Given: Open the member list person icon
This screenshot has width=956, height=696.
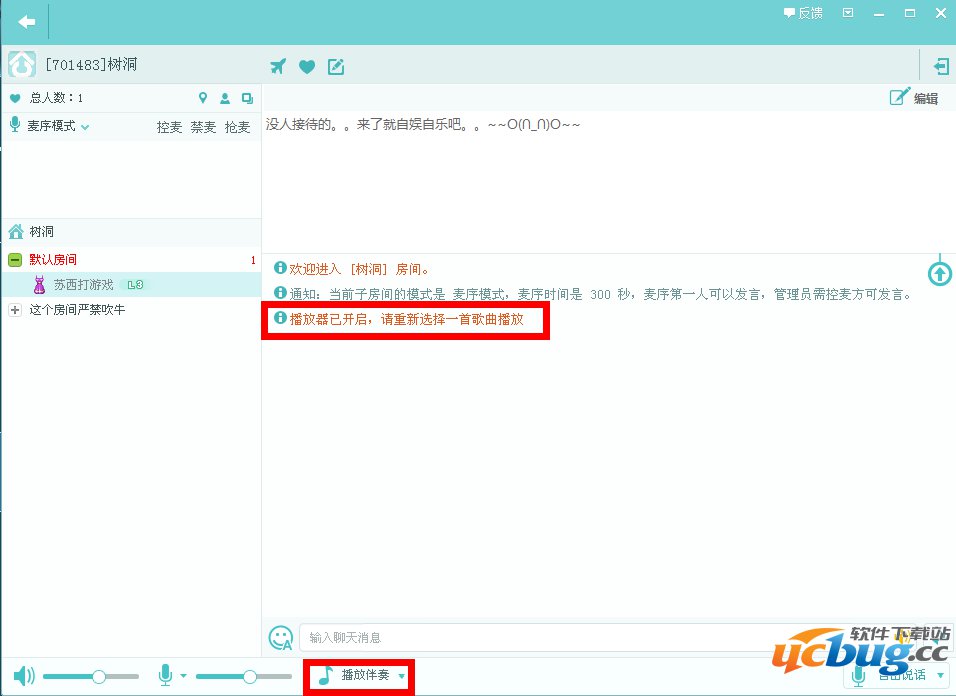Looking at the screenshot, I should click(x=224, y=98).
